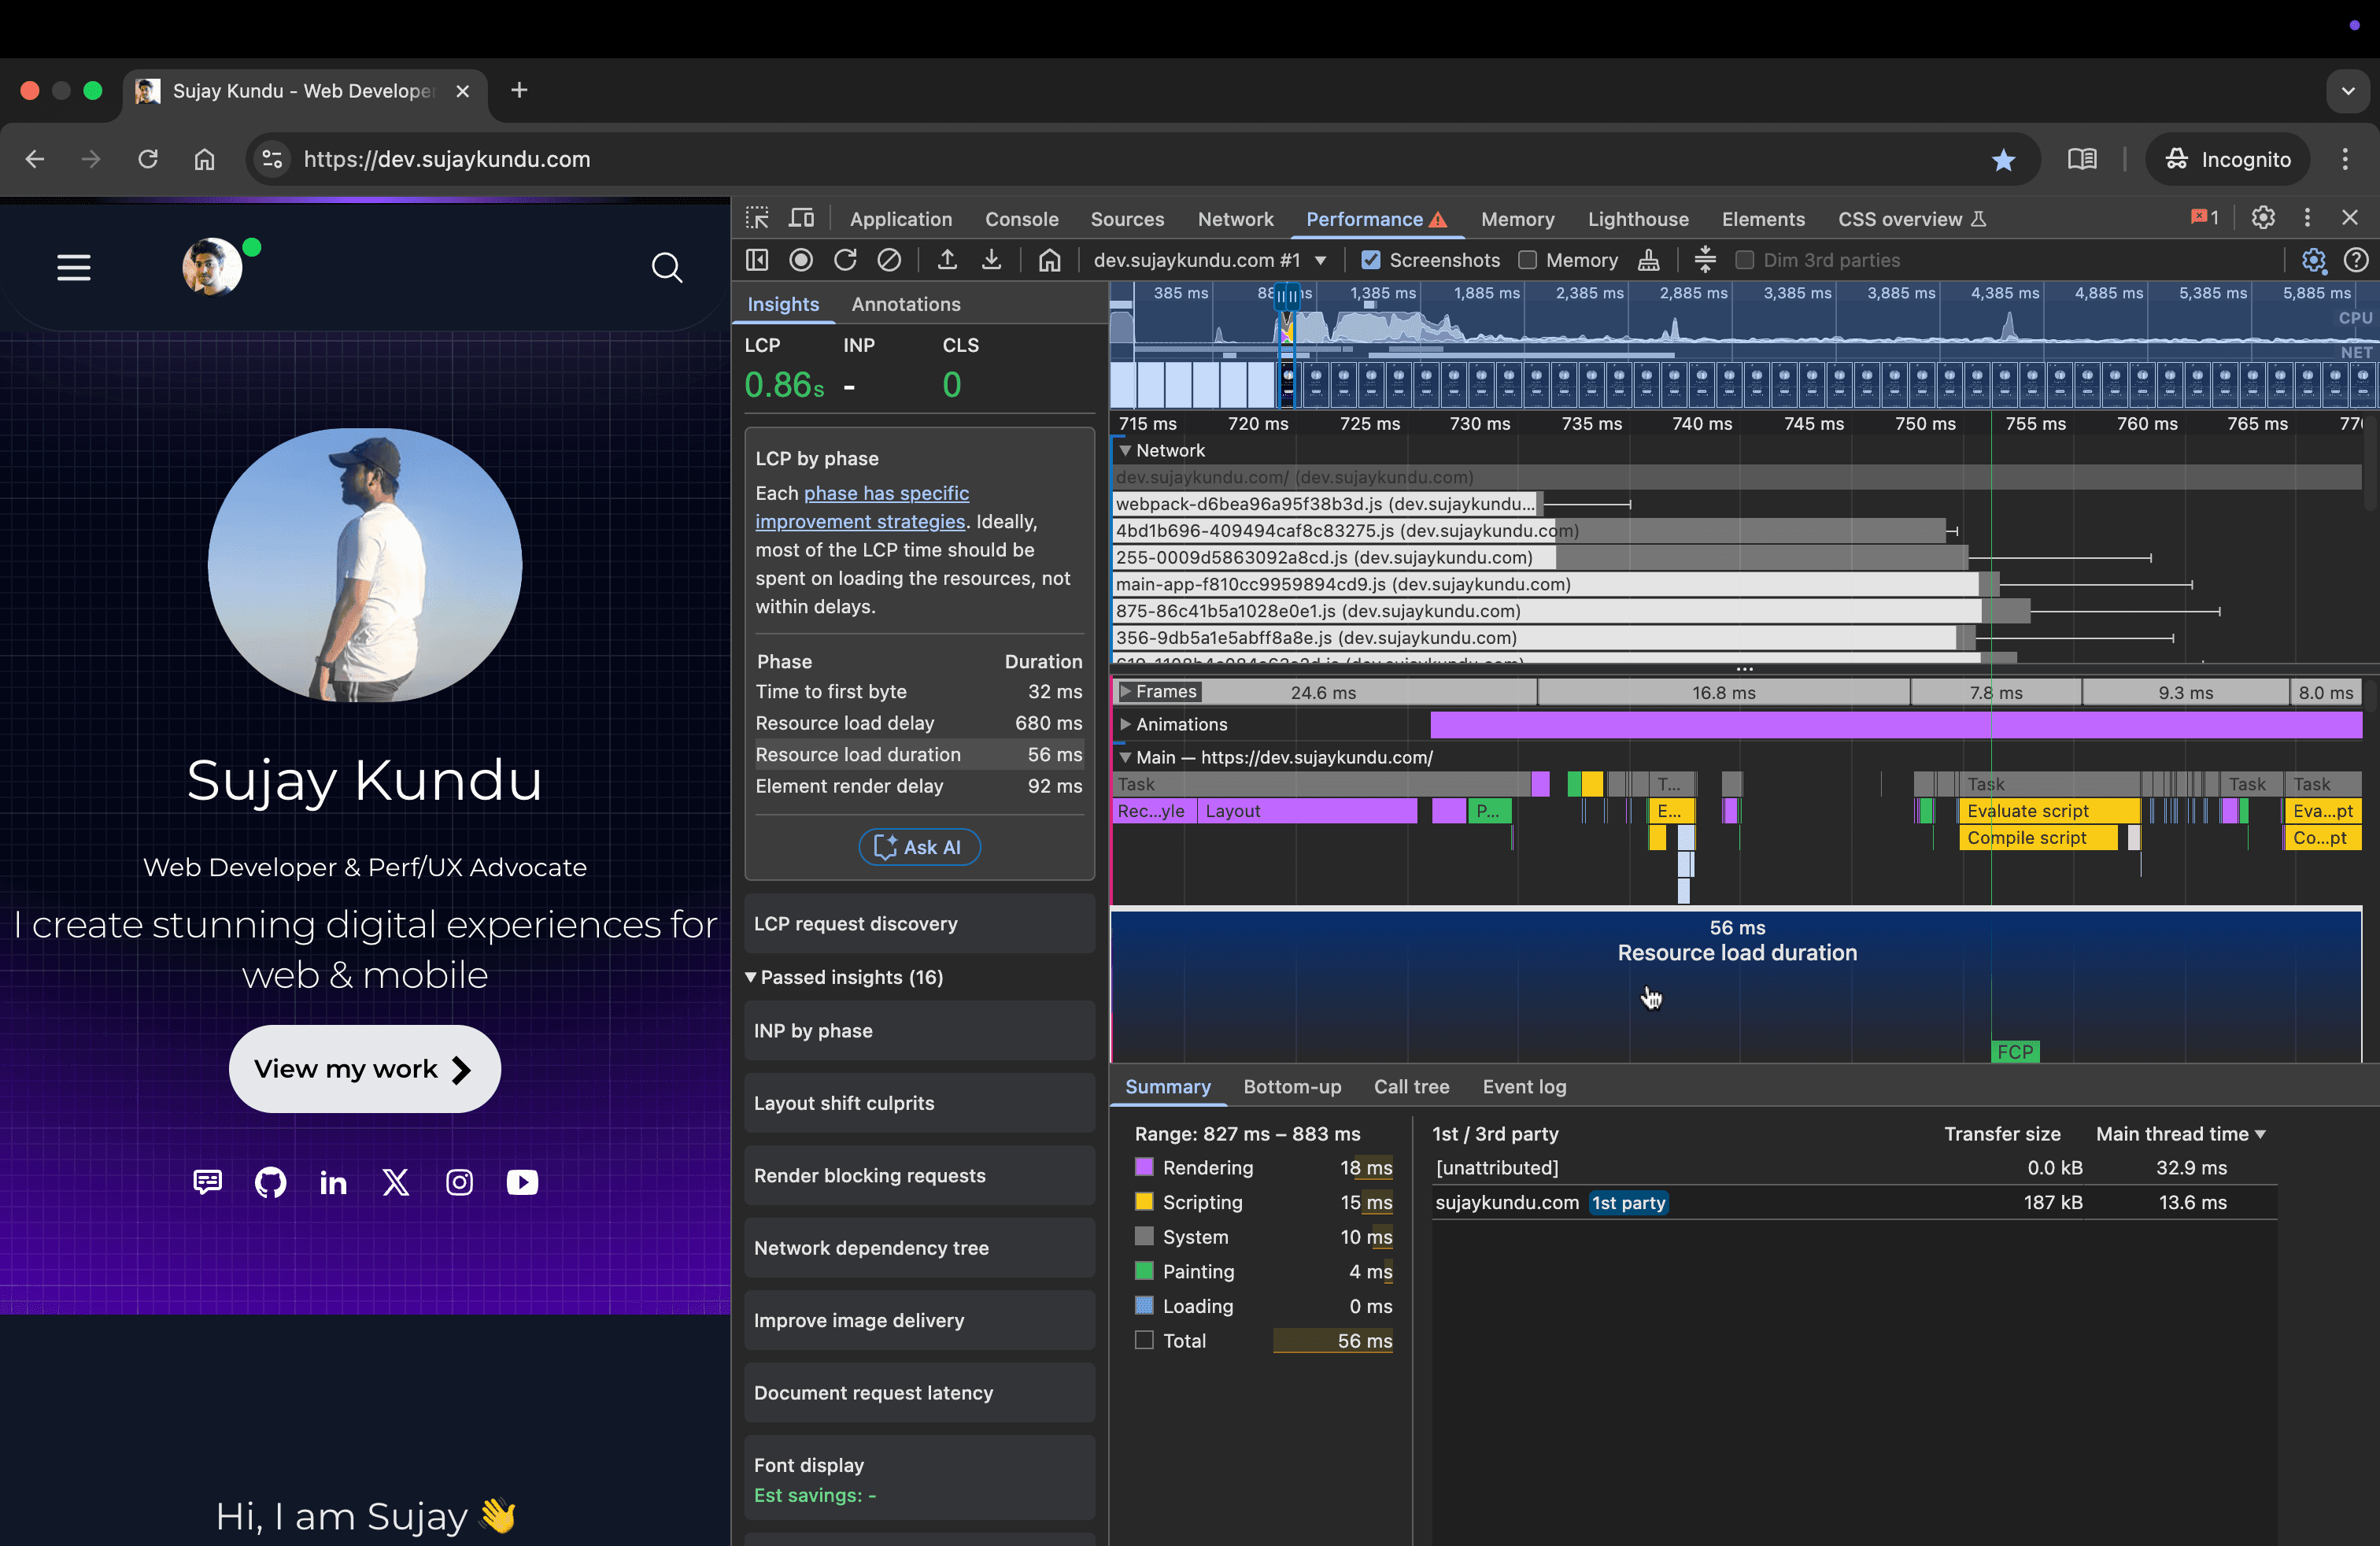
Task: Select the inspect element cursor icon
Action: point(757,218)
